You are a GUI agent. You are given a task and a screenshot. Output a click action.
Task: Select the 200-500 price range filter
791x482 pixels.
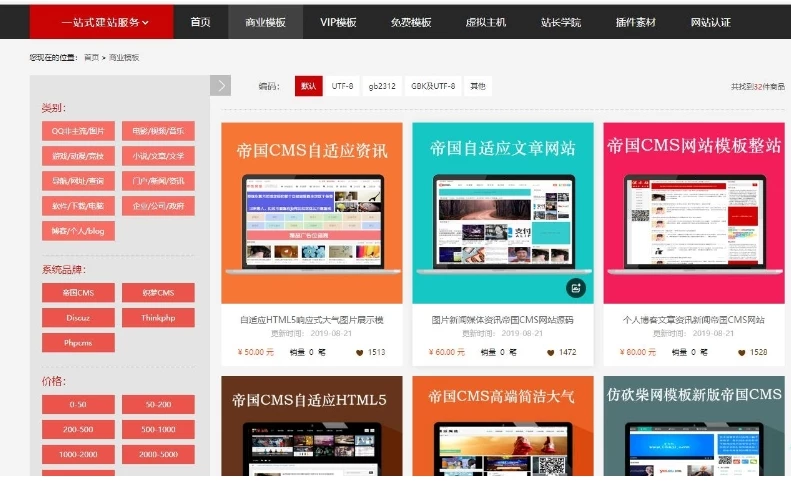coord(78,429)
